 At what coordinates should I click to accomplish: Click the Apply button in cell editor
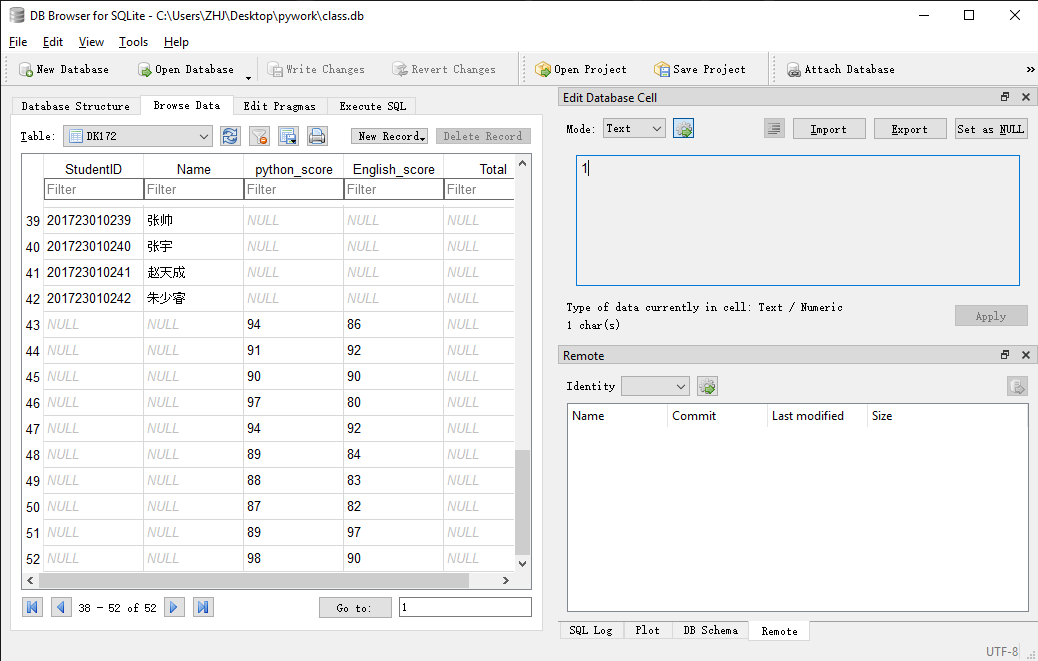pos(991,316)
